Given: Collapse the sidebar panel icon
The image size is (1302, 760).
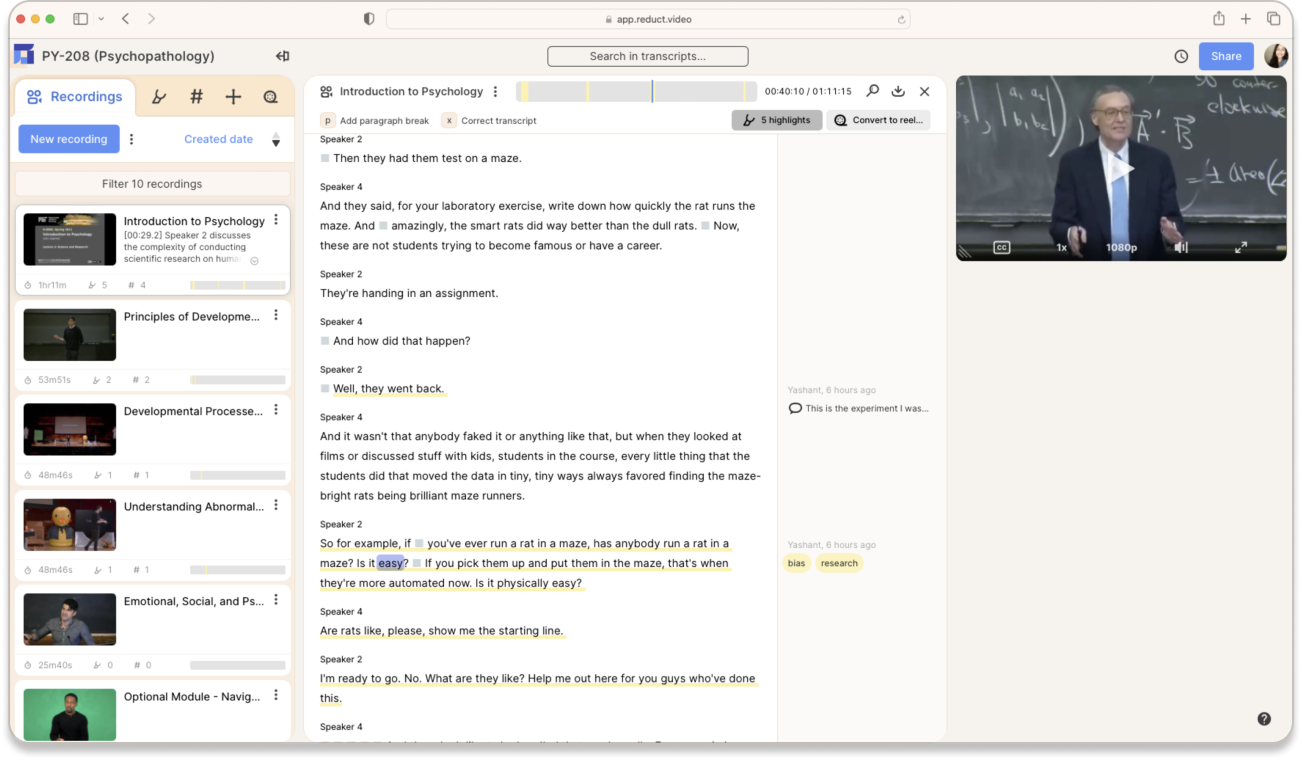Looking at the screenshot, I should click(283, 56).
